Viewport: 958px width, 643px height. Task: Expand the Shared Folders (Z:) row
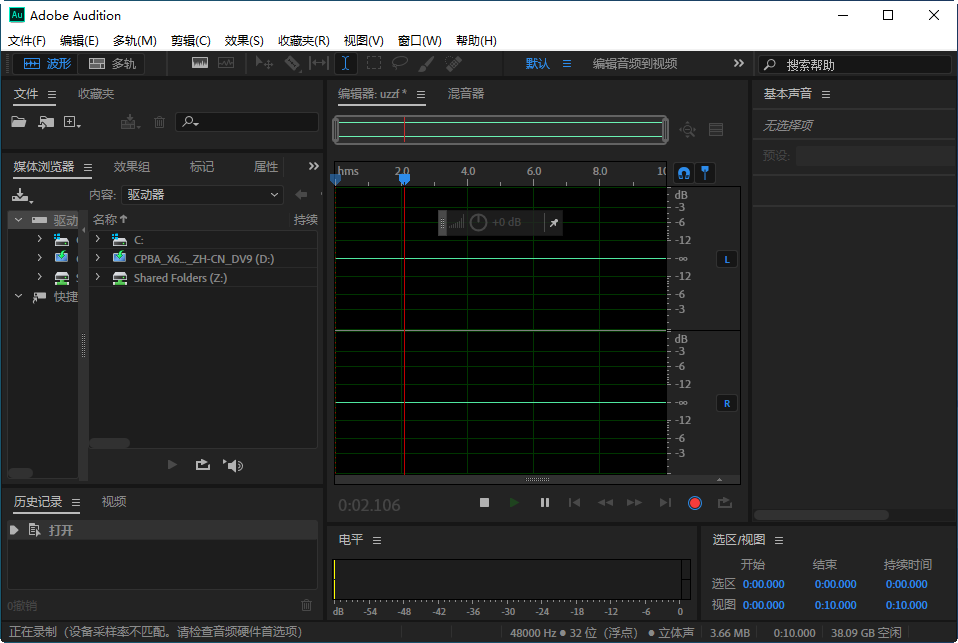(x=98, y=277)
